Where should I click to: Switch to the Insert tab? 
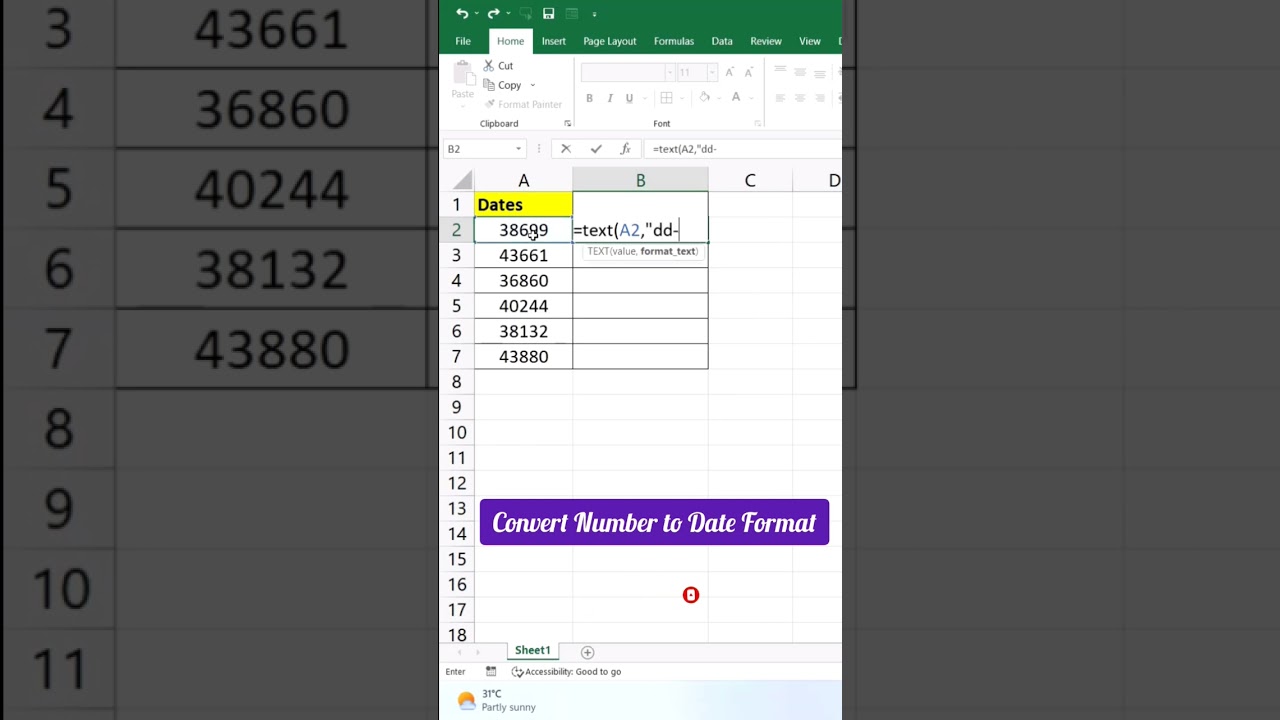pyautogui.click(x=553, y=41)
